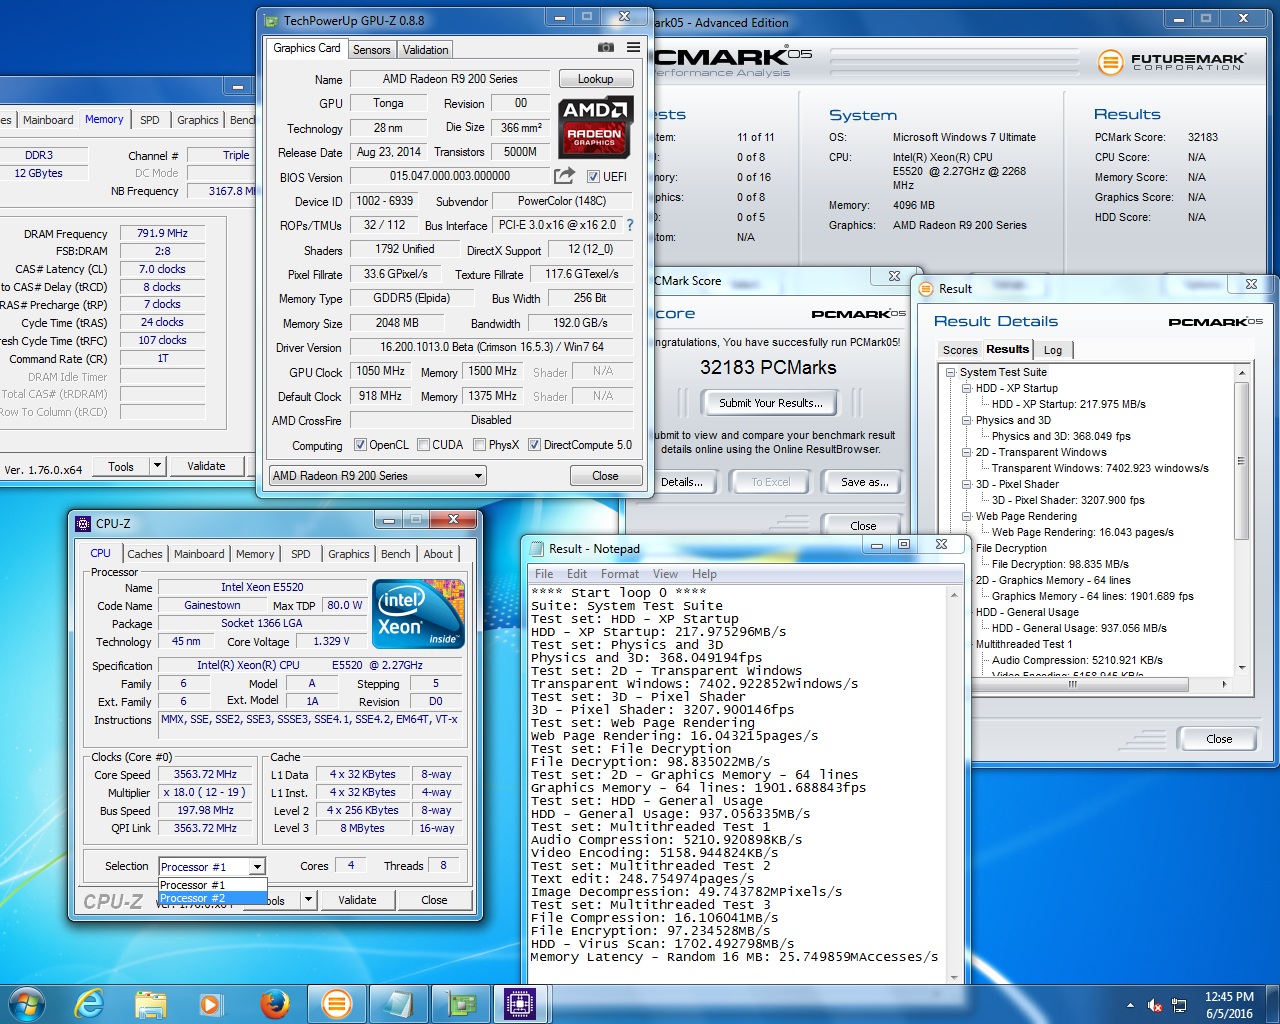Click the GPU-Z Name field

point(450,79)
